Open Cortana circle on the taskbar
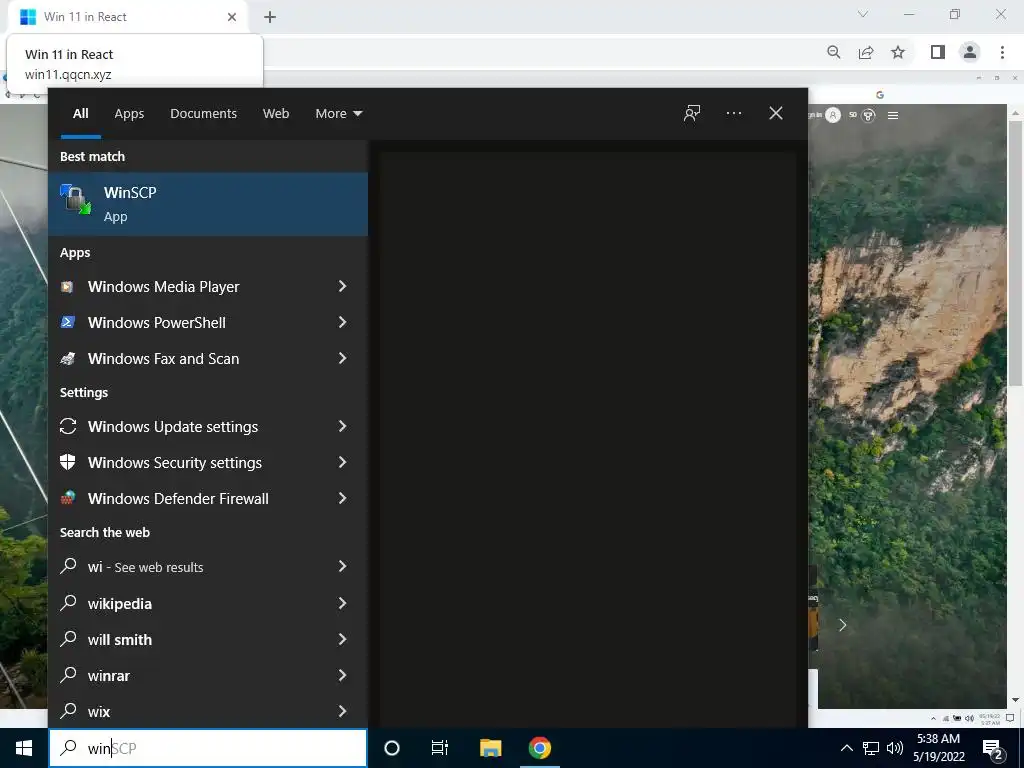This screenshot has width=1024, height=768. click(x=391, y=748)
